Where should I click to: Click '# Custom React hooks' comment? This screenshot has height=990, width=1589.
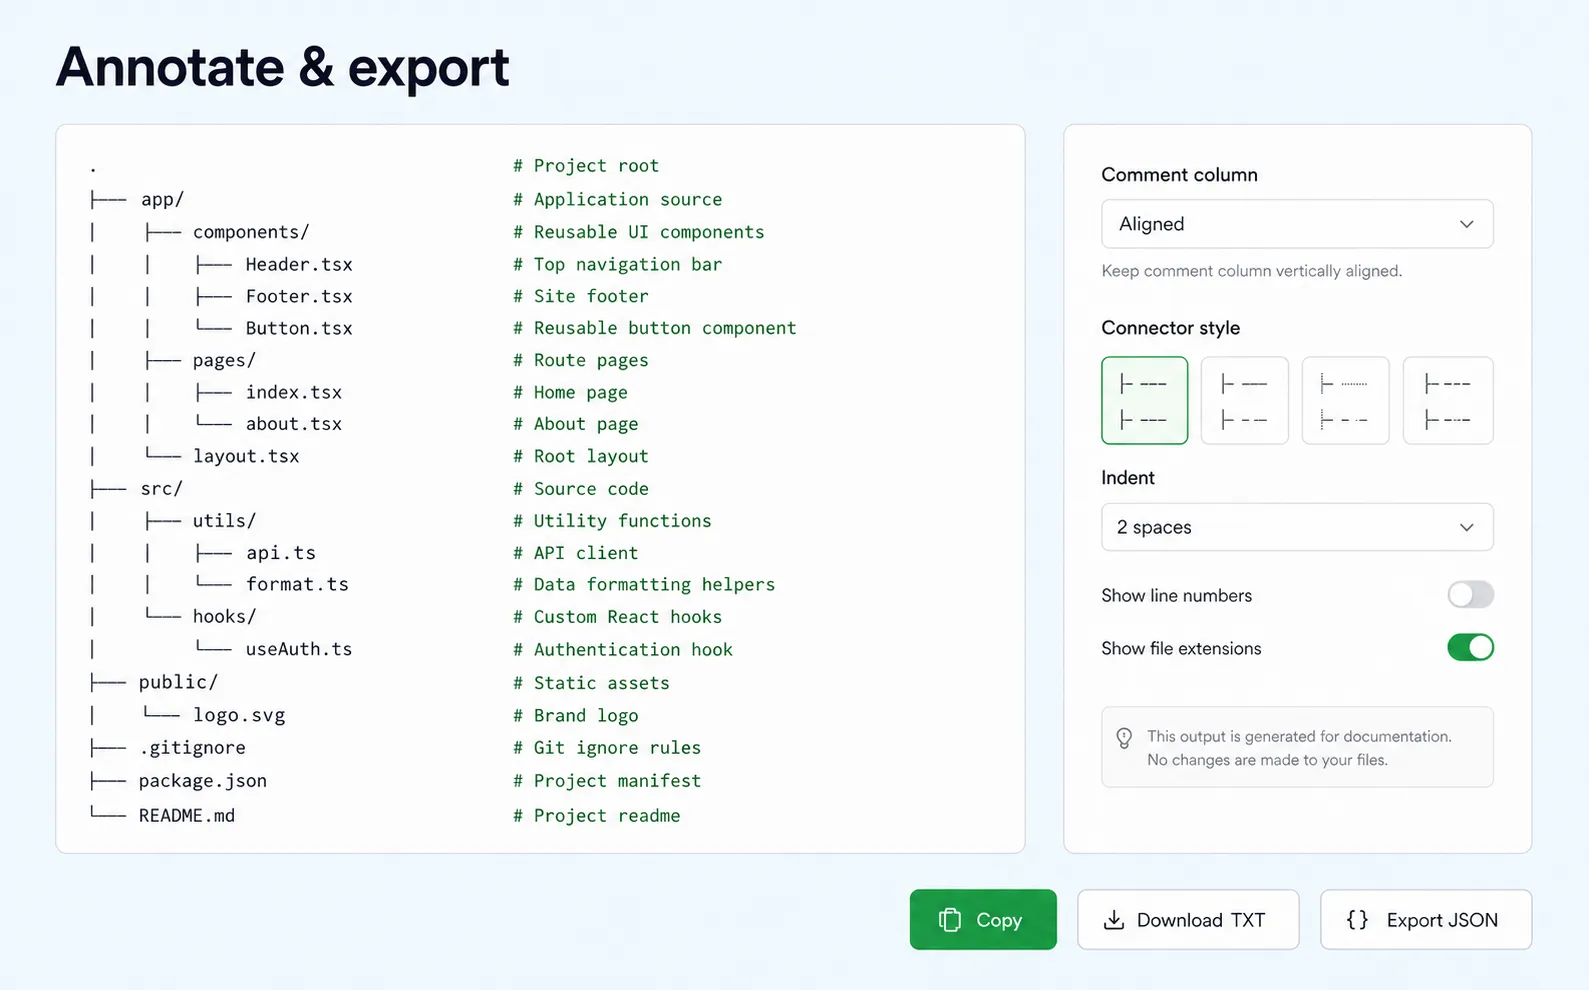[x=617, y=616]
